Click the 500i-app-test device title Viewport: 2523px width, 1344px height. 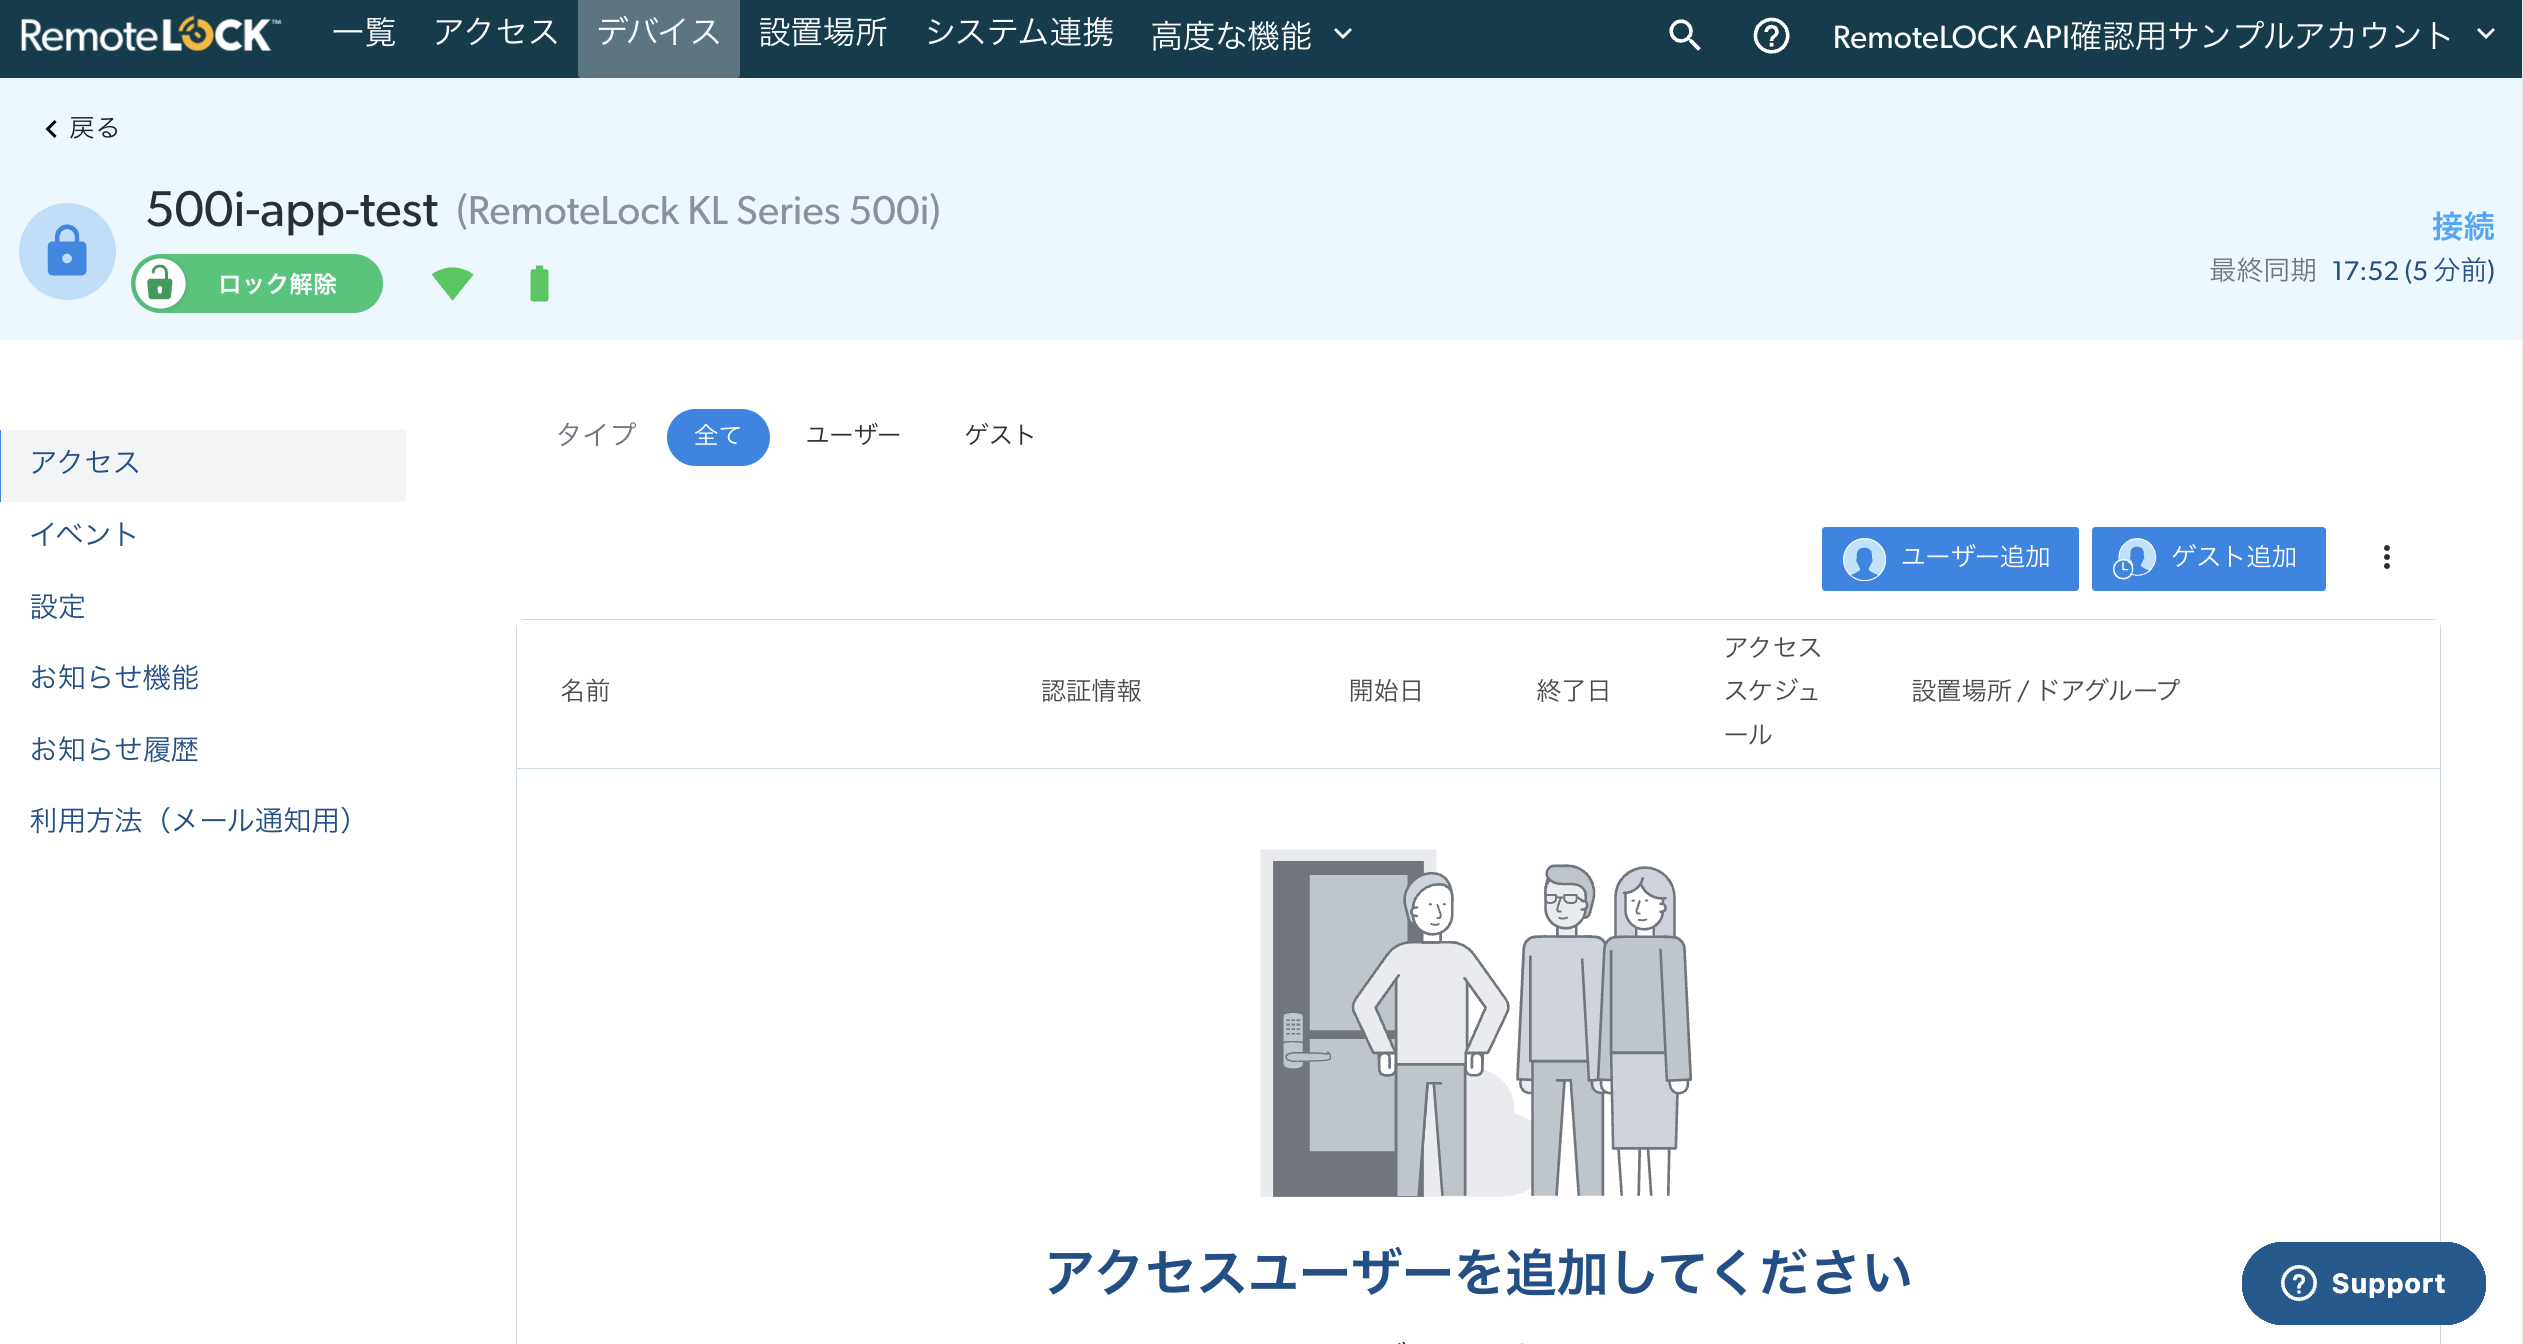tap(292, 211)
